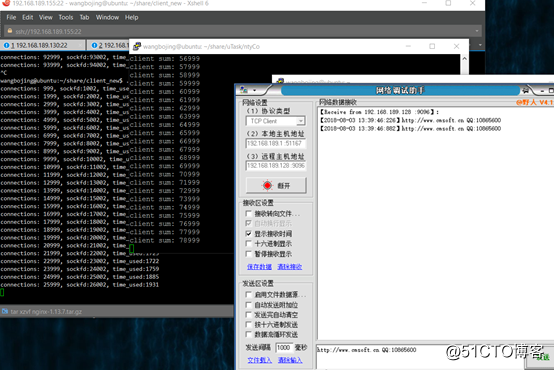
Task: Click the red connection indicator on the 断开 button
Action: pyautogui.click(x=267, y=185)
